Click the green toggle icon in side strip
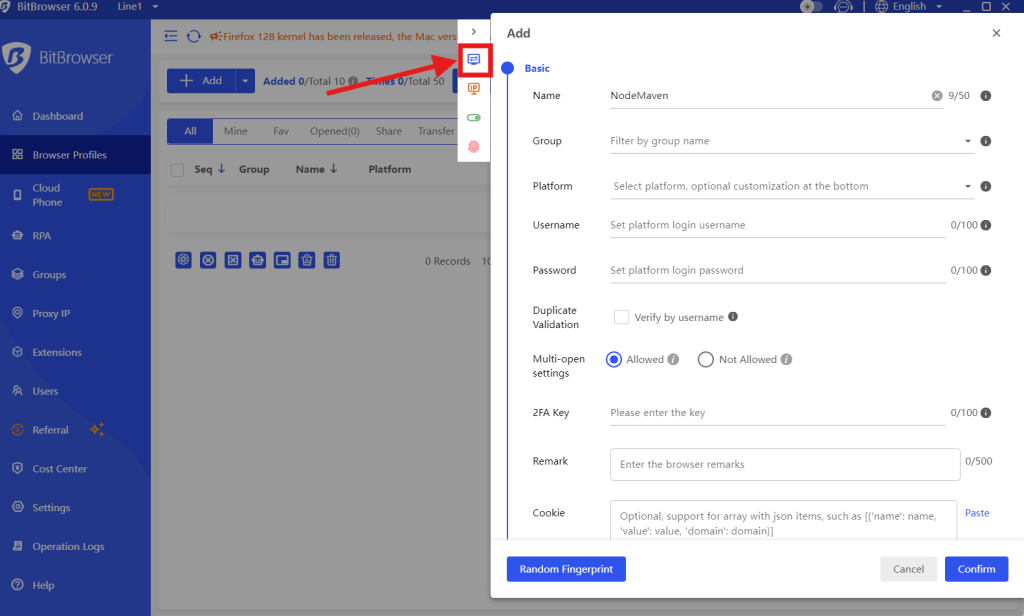This screenshot has width=1024, height=616. (474, 117)
